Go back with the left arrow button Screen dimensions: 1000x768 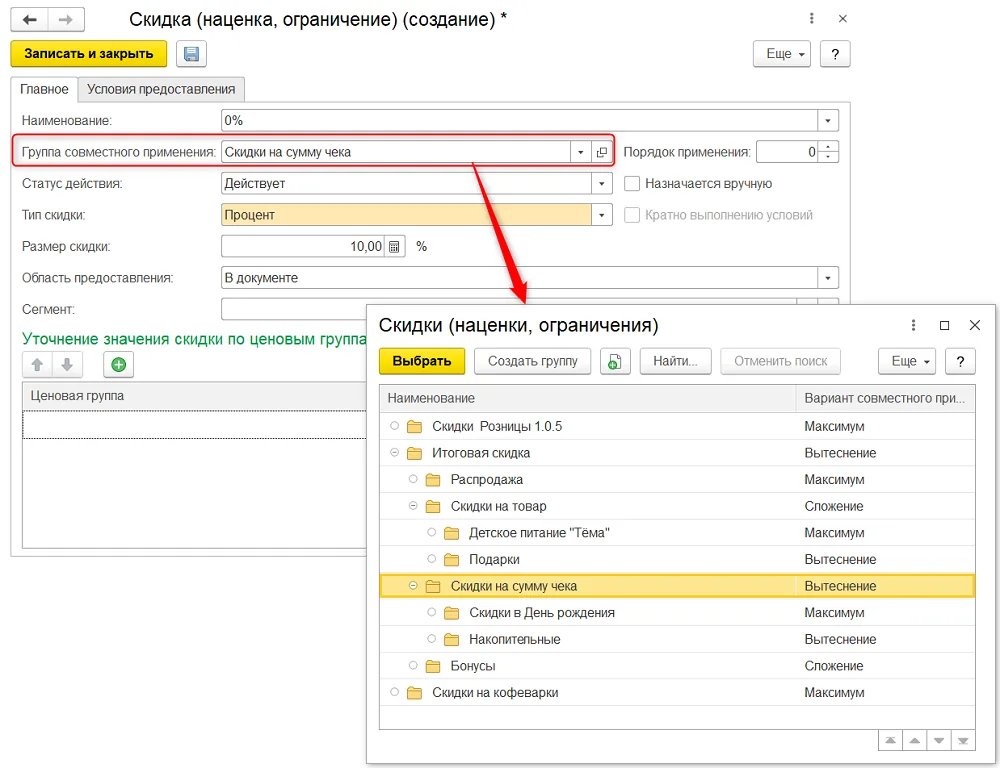coord(29,20)
